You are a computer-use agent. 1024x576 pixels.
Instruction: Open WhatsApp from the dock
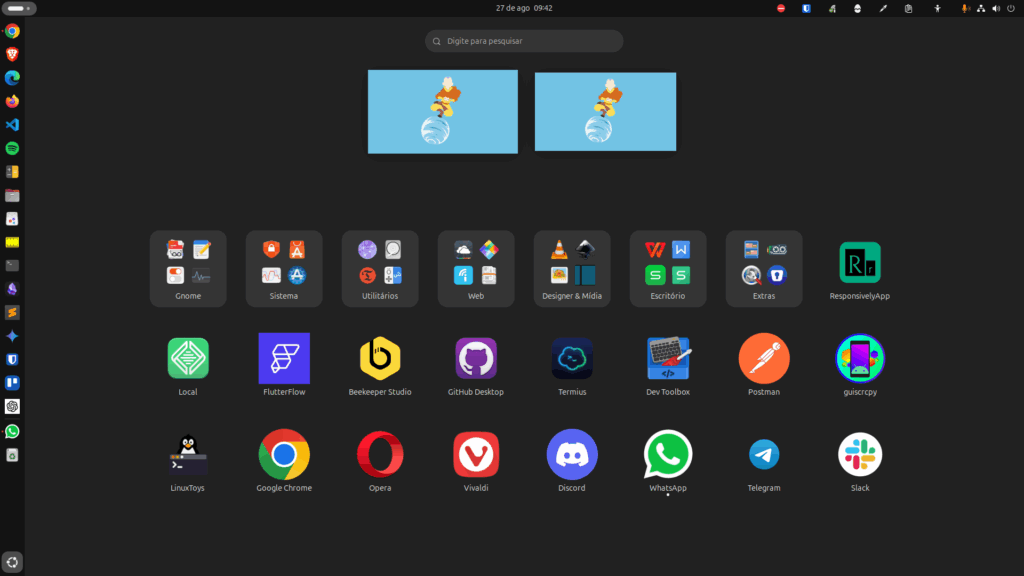12,431
